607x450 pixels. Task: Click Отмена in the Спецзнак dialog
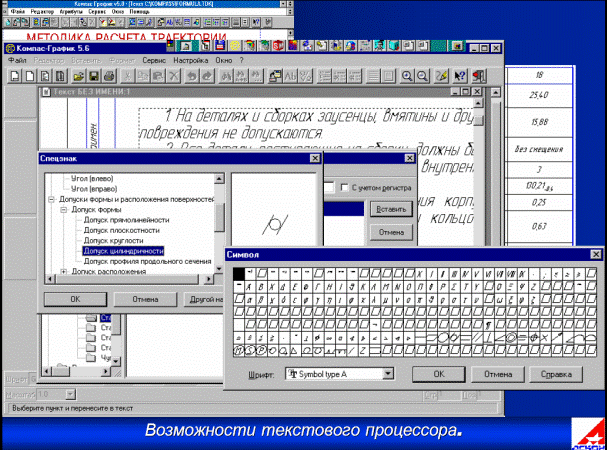(x=145, y=299)
